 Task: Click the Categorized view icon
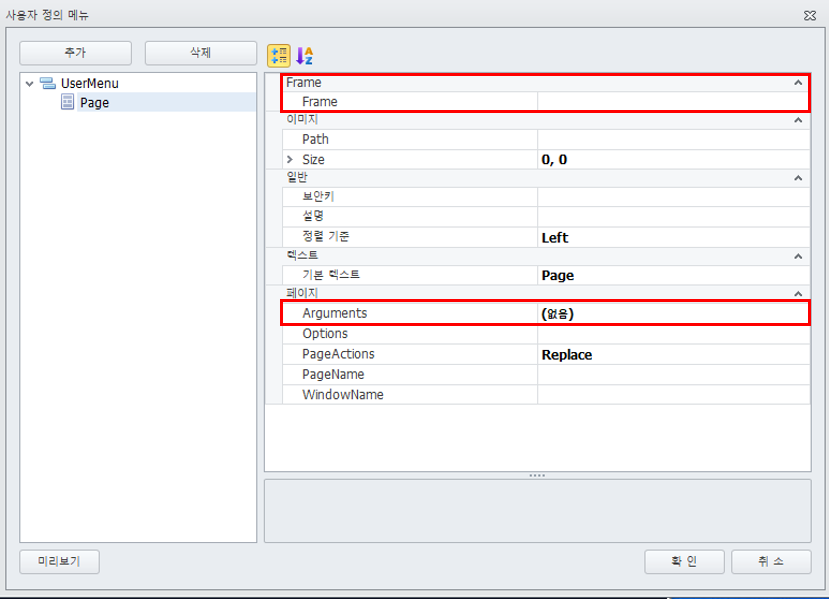click(x=279, y=55)
